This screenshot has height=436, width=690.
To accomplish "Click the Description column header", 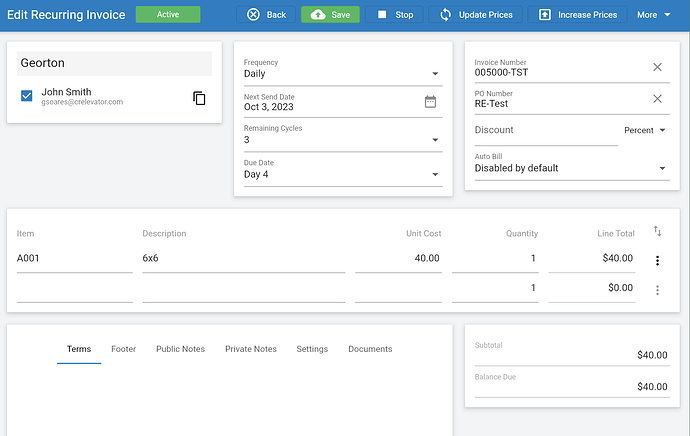I will [164, 234].
